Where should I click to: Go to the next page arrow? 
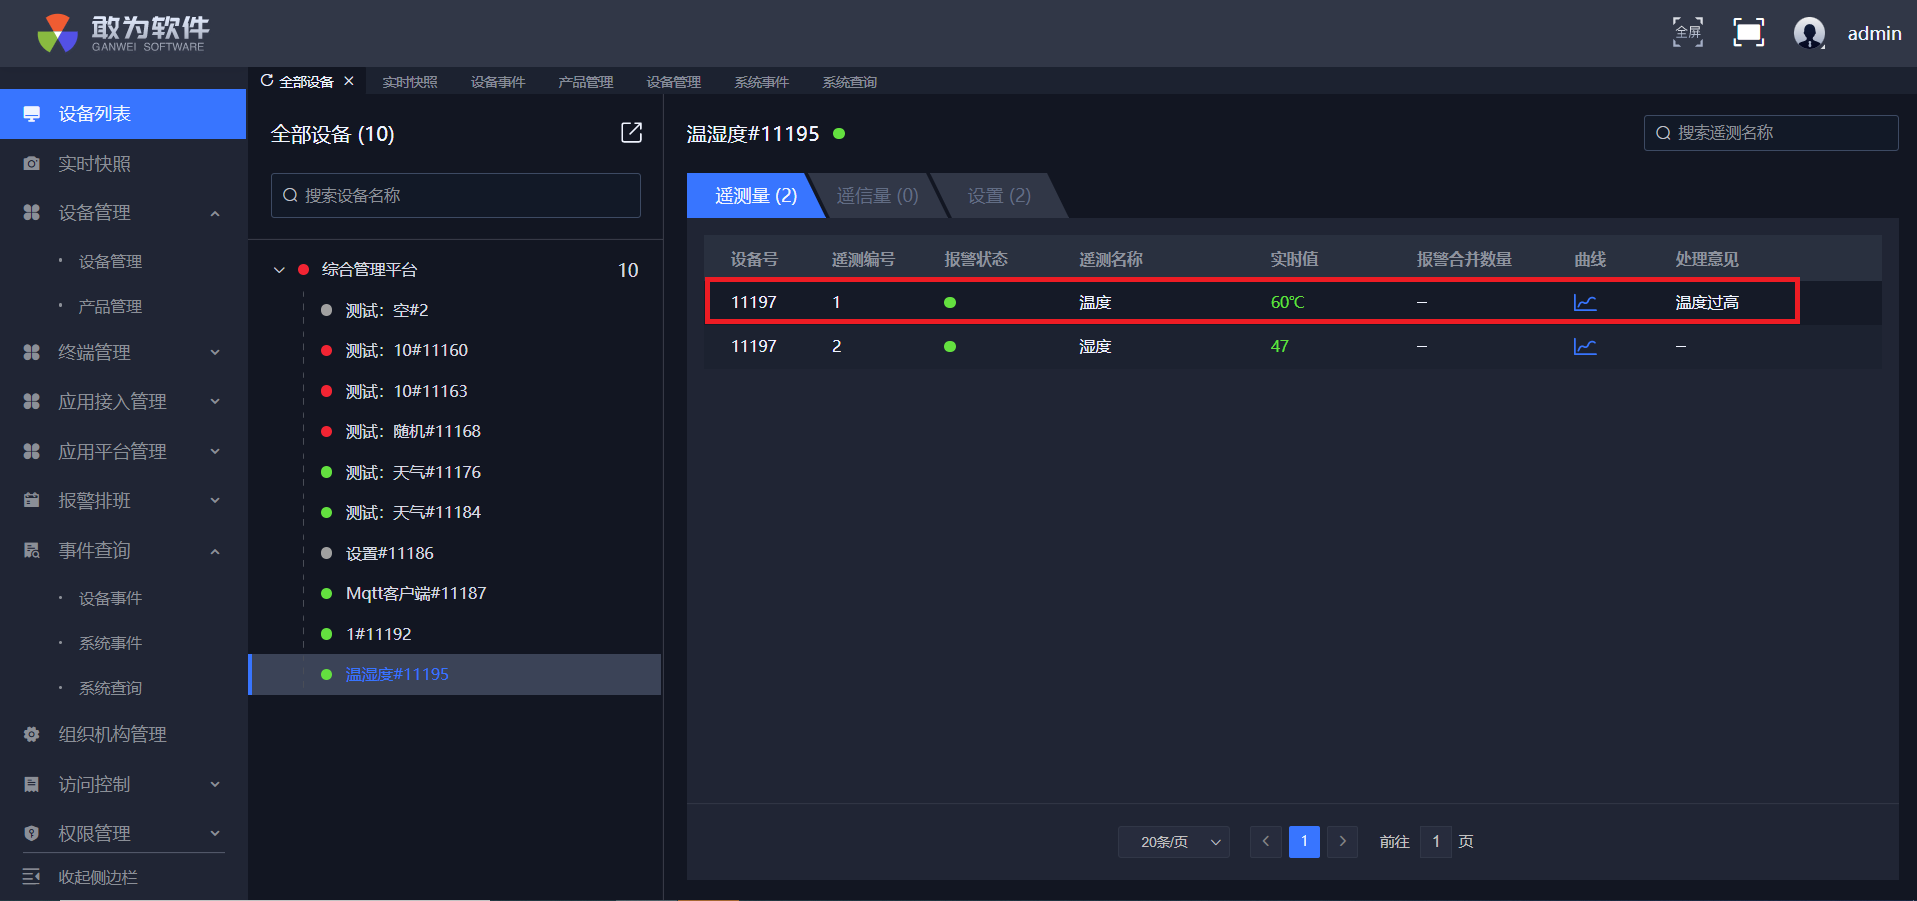pyautogui.click(x=1343, y=842)
